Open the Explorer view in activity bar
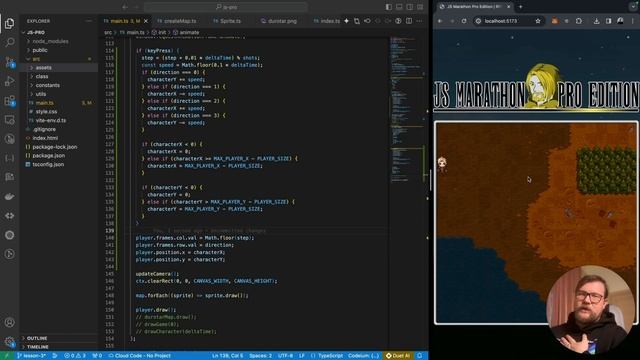This screenshot has width=640, height=360. [9, 23]
